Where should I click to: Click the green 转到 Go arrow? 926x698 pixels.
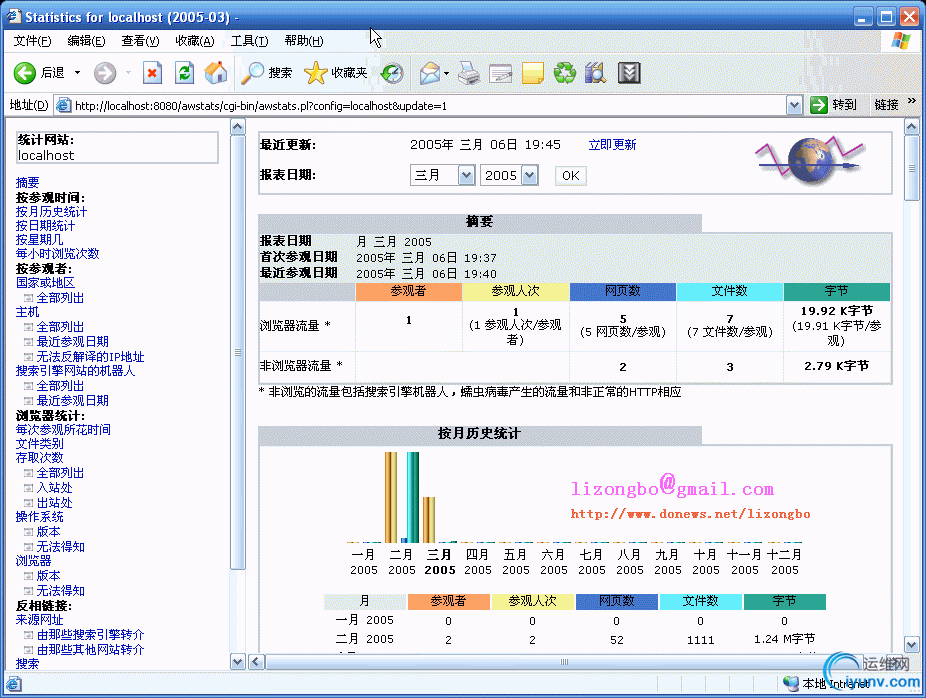(819, 105)
